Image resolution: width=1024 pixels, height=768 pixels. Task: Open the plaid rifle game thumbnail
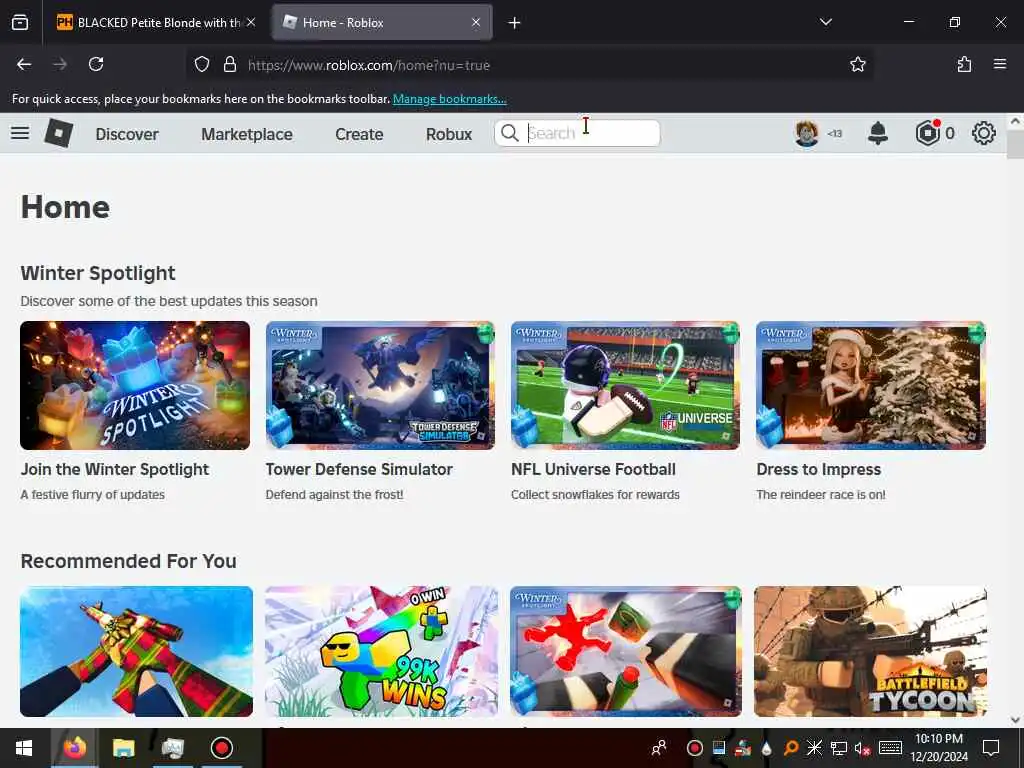[x=136, y=651]
